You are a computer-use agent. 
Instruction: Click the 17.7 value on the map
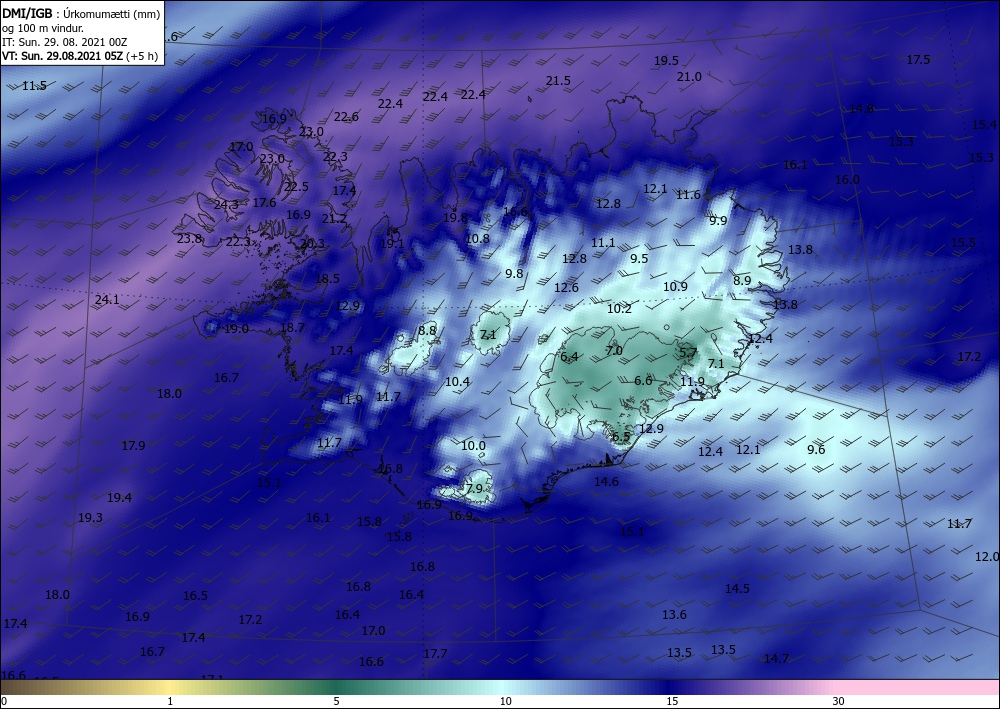(436, 654)
